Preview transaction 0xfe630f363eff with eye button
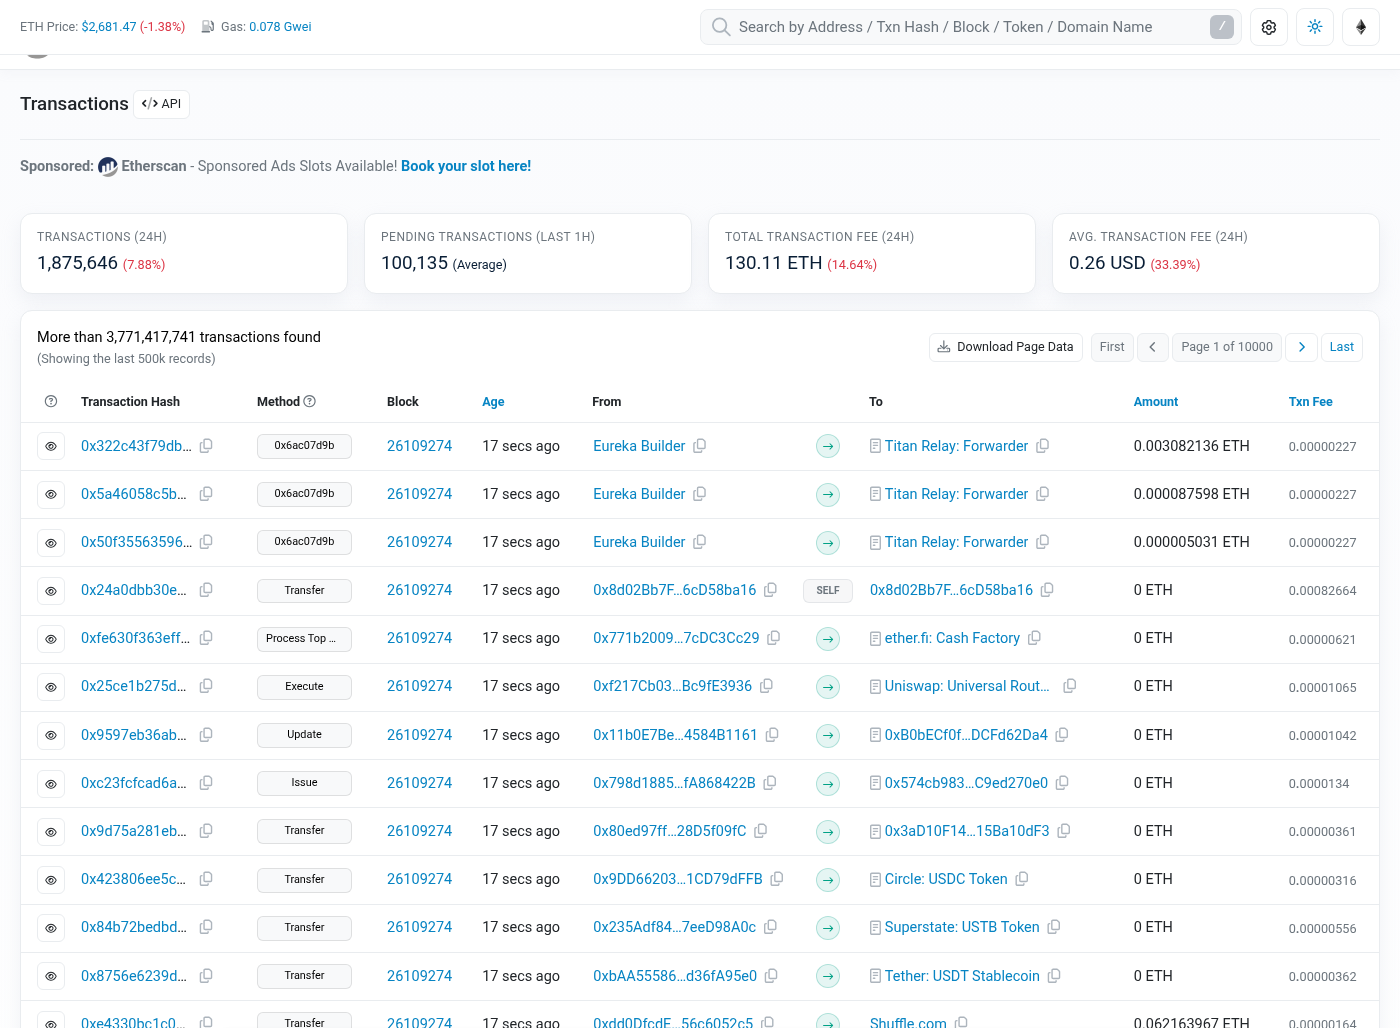Screen dimensions: 1400x1028 [x=51, y=638]
